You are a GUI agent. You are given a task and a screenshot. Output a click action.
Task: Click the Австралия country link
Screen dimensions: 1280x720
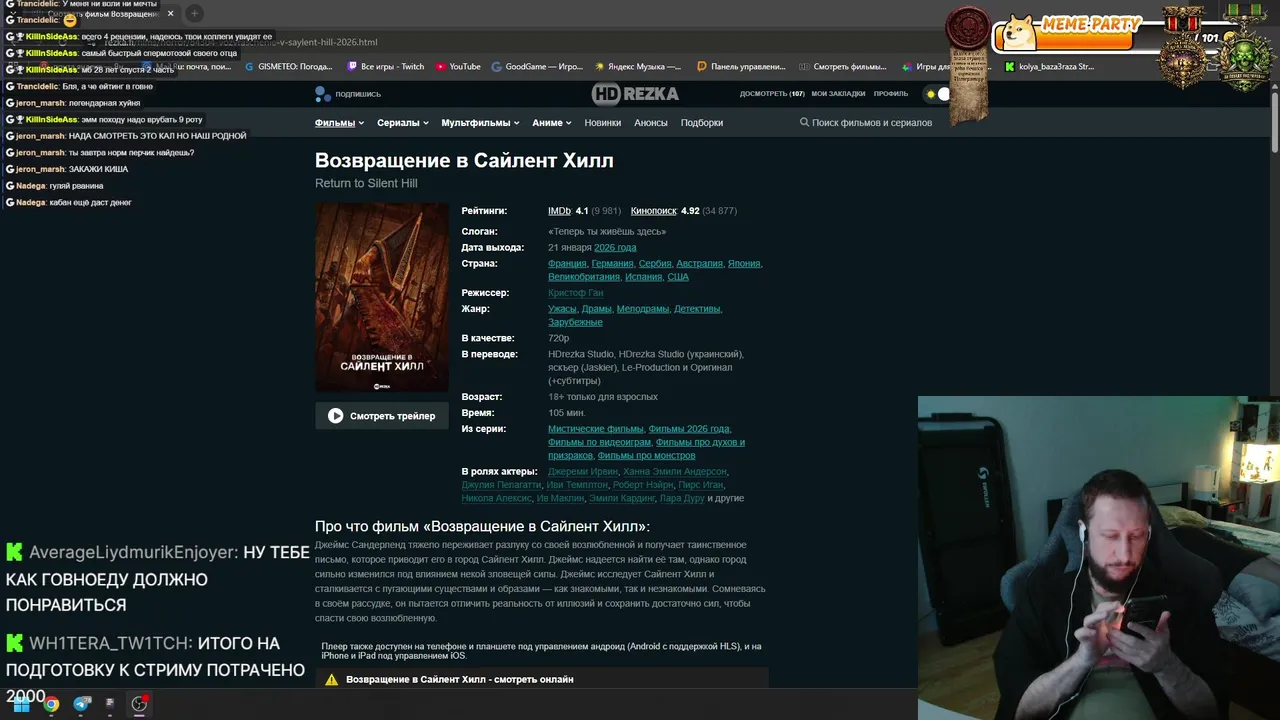[x=699, y=264]
